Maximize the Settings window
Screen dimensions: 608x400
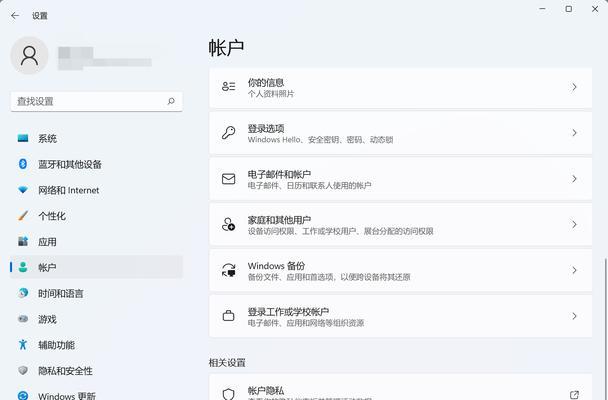(x=568, y=9)
